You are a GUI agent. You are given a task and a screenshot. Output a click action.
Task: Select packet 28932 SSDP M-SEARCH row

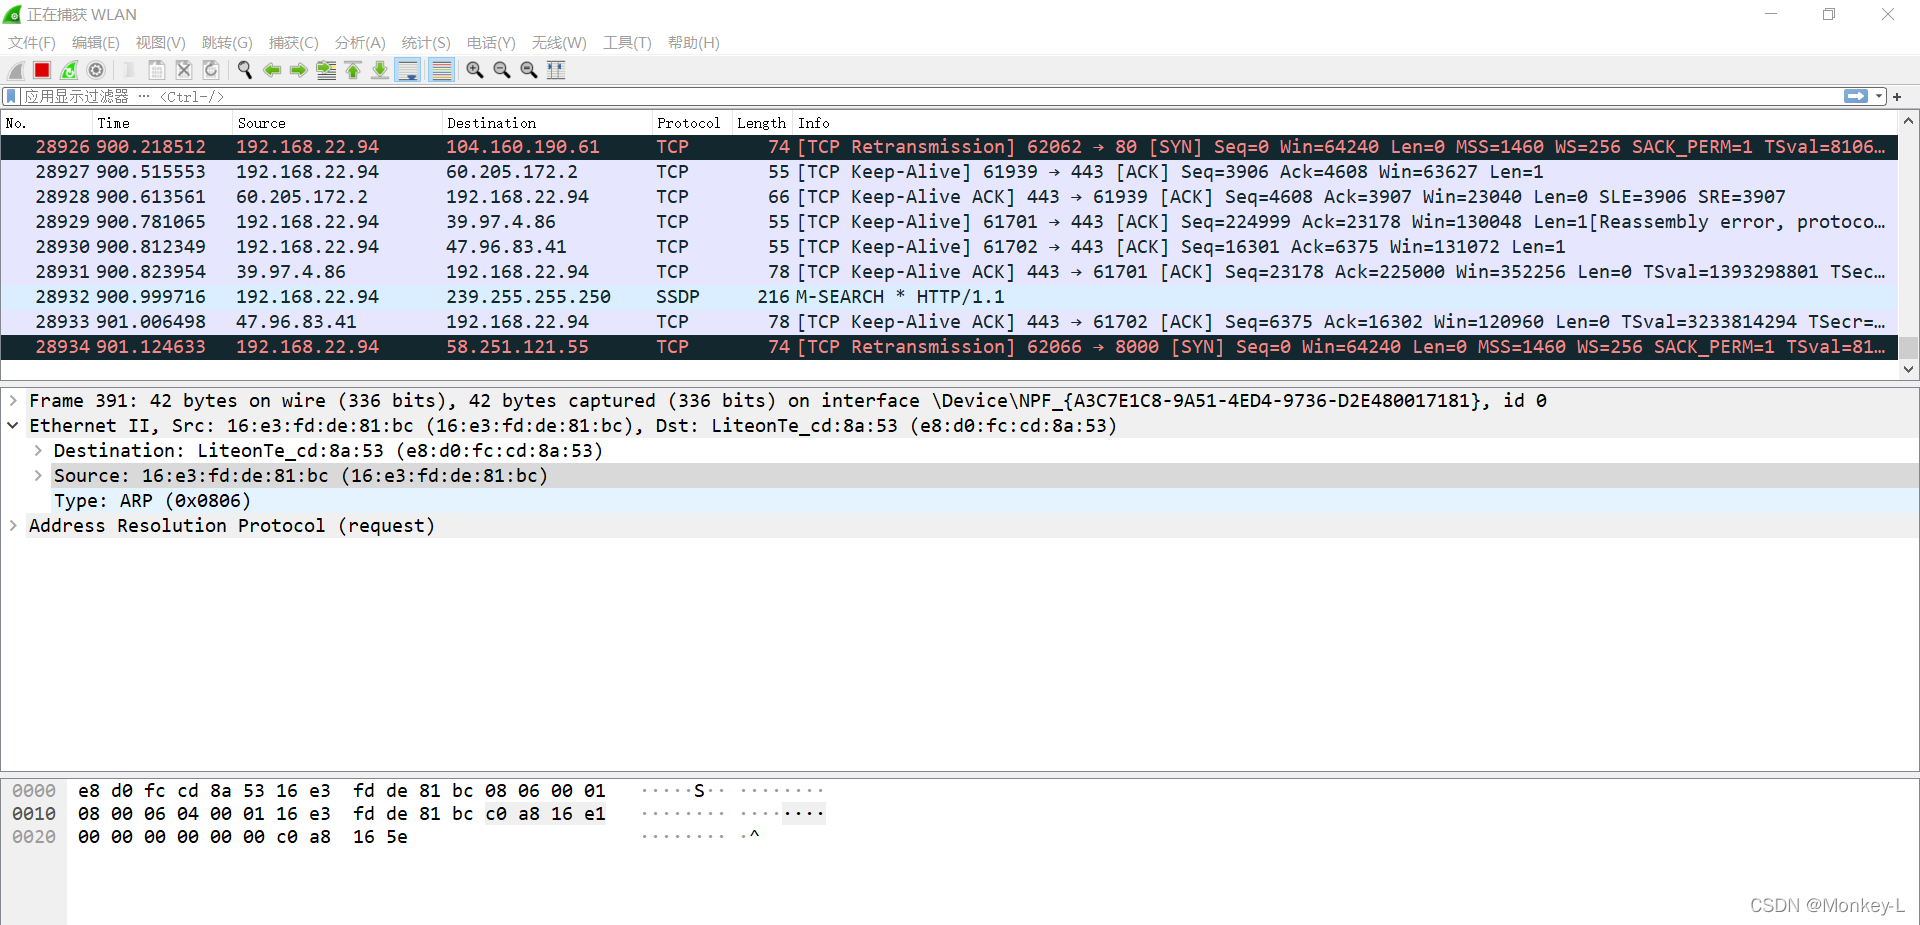click(x=949, y=297)
